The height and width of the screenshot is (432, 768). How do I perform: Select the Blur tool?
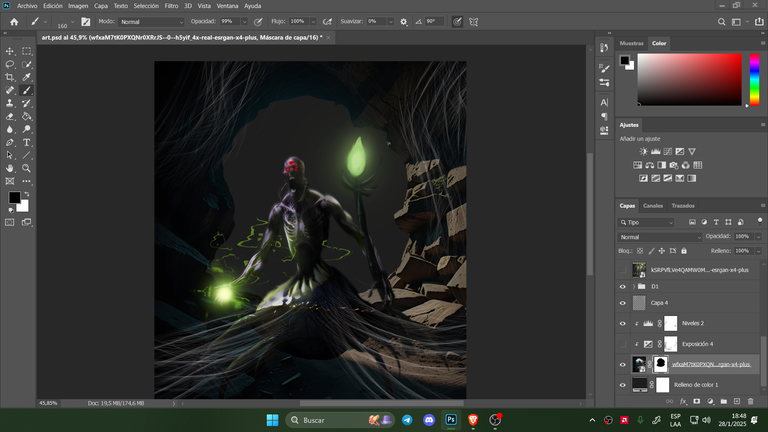10,129
